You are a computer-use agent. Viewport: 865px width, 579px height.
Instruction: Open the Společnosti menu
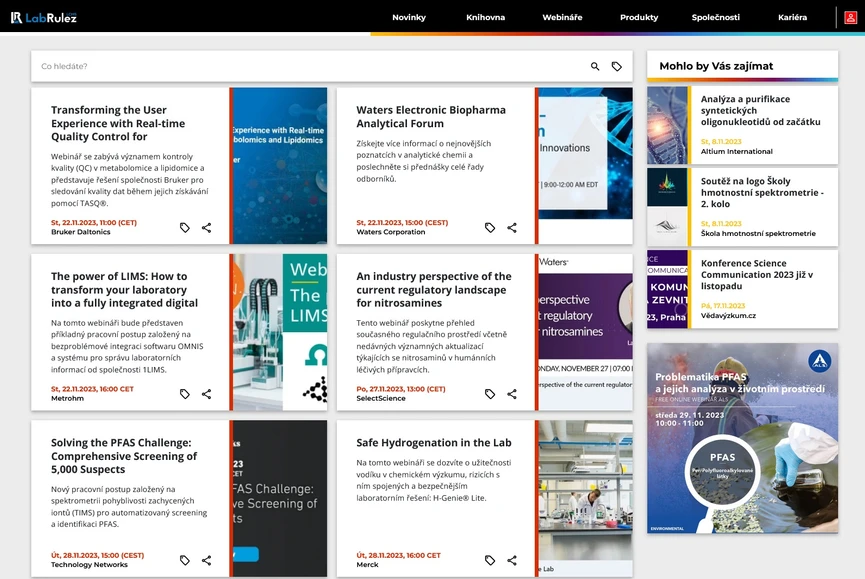716,18
